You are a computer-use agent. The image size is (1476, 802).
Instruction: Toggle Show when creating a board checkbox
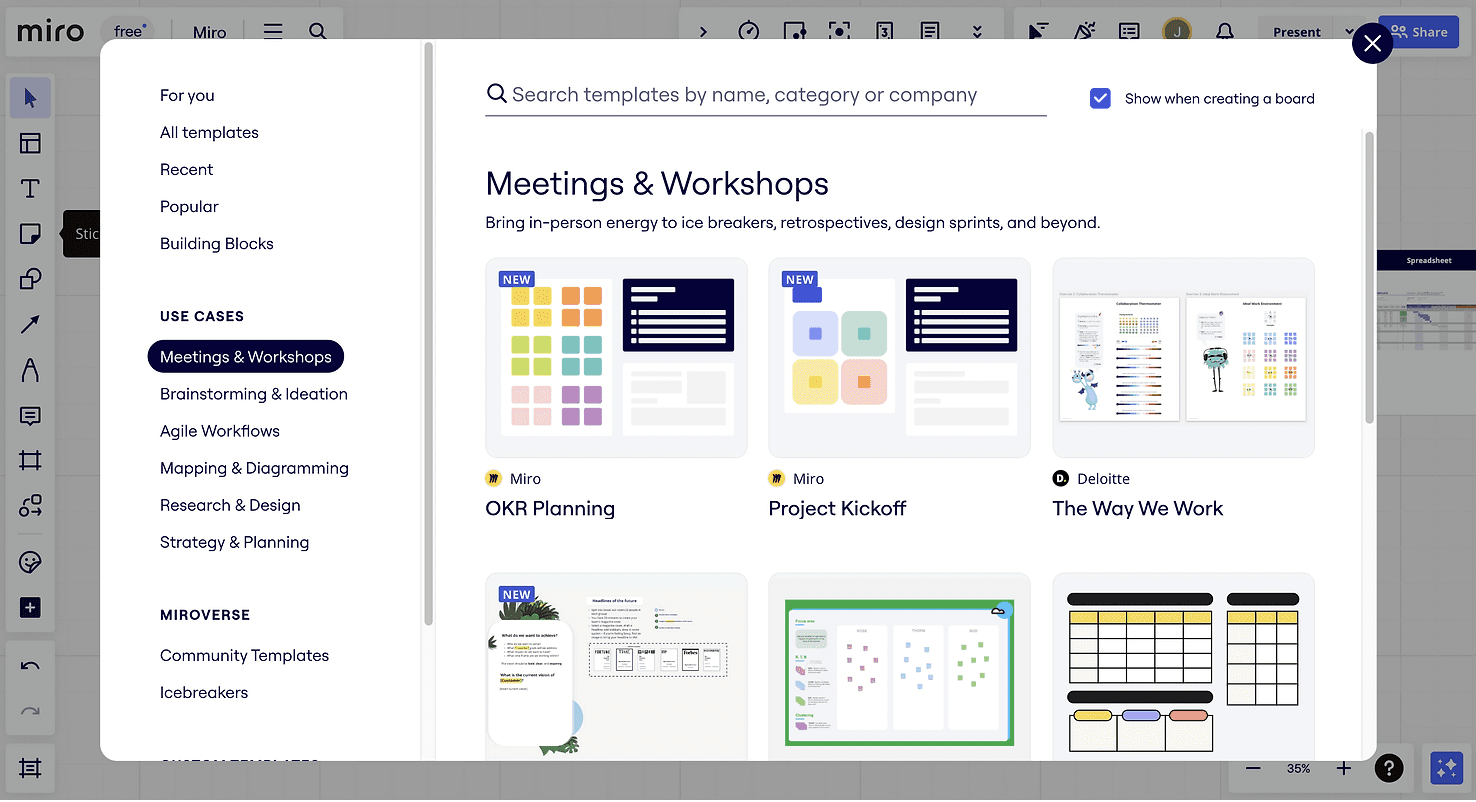[x=1100, y=98]
